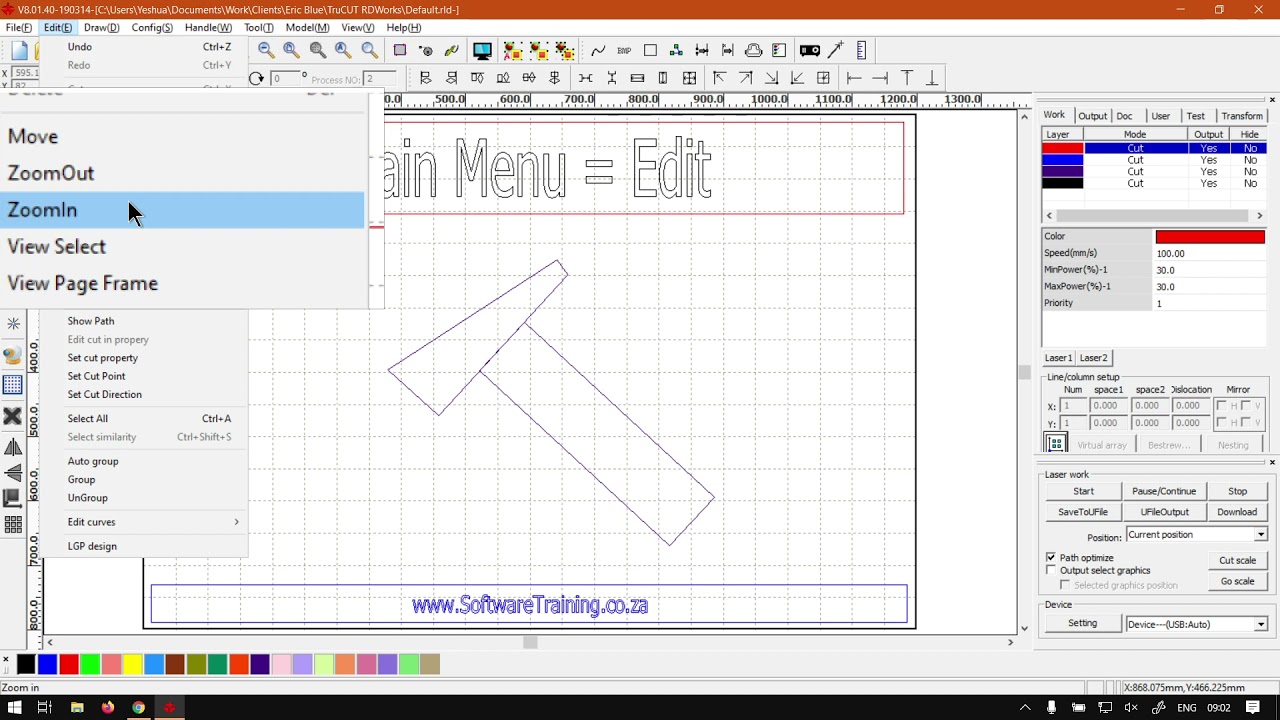Image resolution: width=1280 pixels, height=720 pixels.
Task: Click the layer list horizontal scrollbar
Action: click(x=1154, y=216)
